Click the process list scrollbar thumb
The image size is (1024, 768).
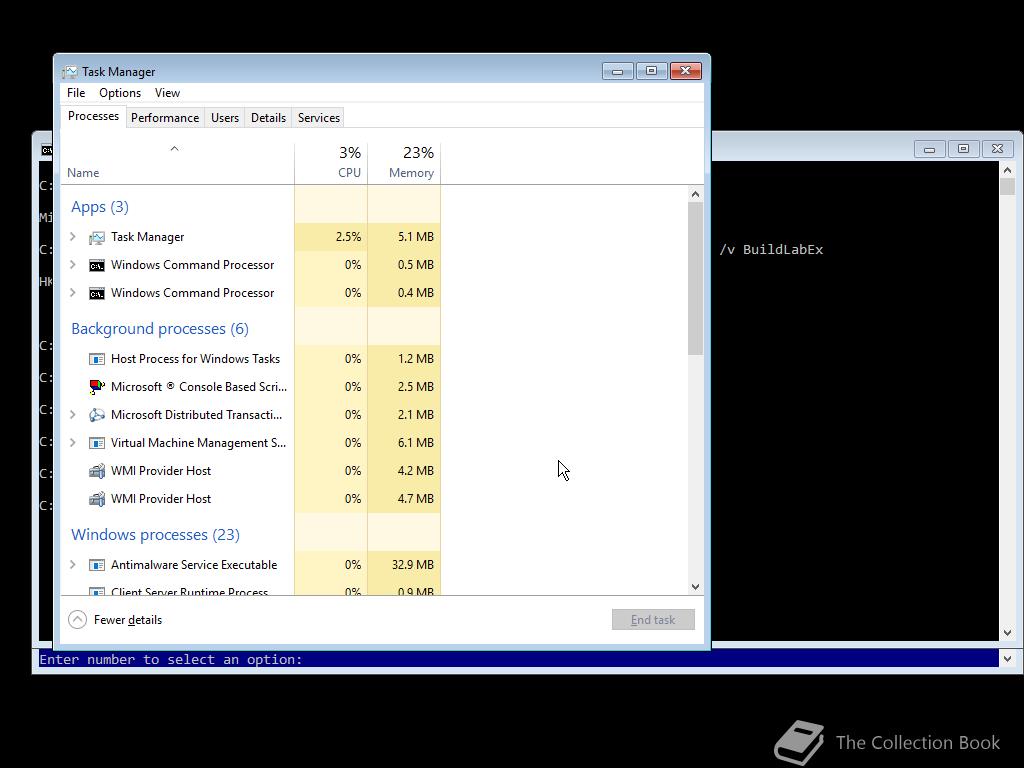point(696,279)
